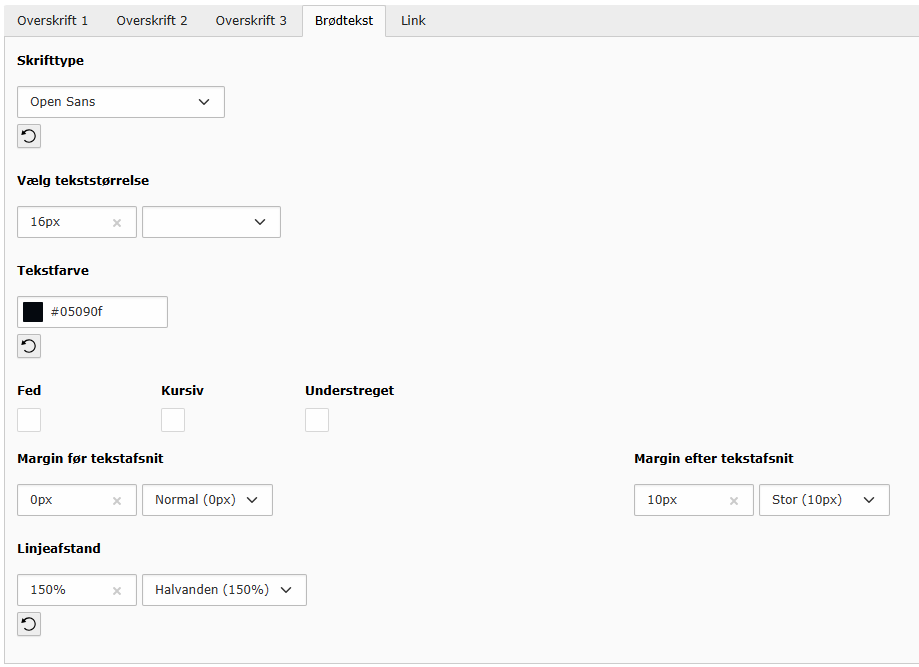This screenshot has width=919, height=667.
Task: Reset the Tekstfarve color value
Action: pyautogui.click(x=29, y=347)
